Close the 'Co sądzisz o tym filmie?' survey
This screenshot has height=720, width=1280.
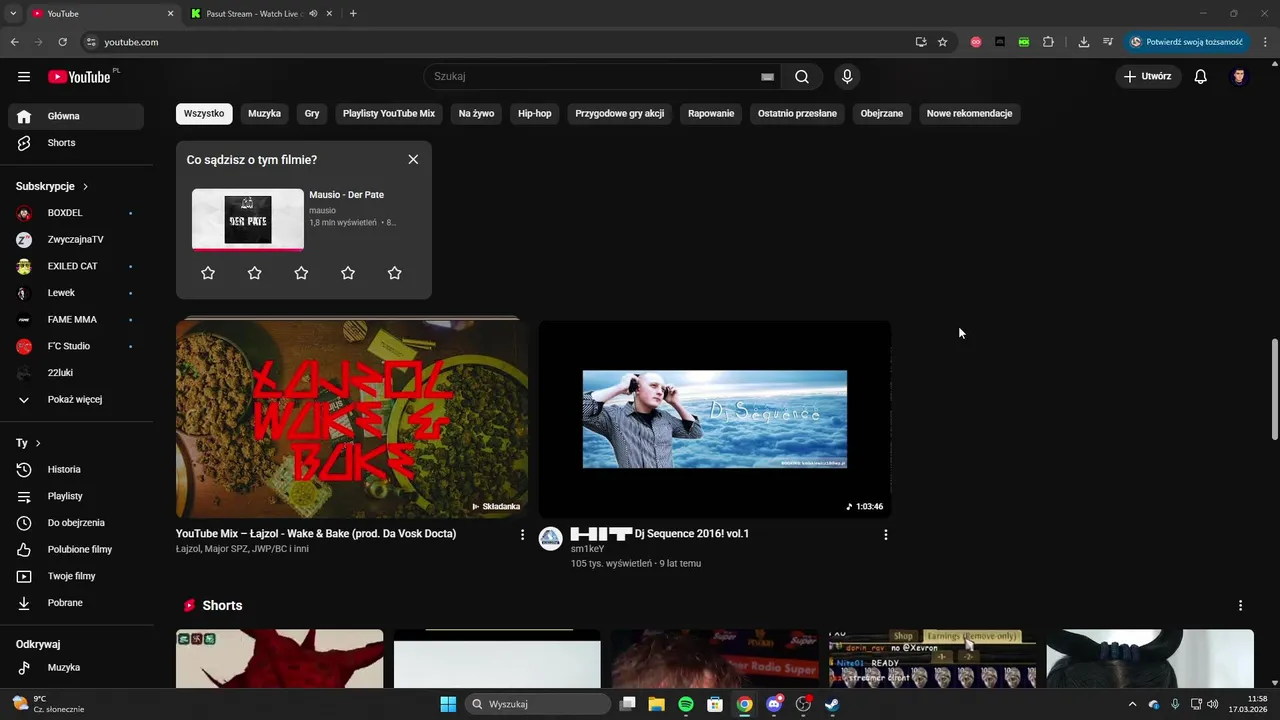coord(413,160)
